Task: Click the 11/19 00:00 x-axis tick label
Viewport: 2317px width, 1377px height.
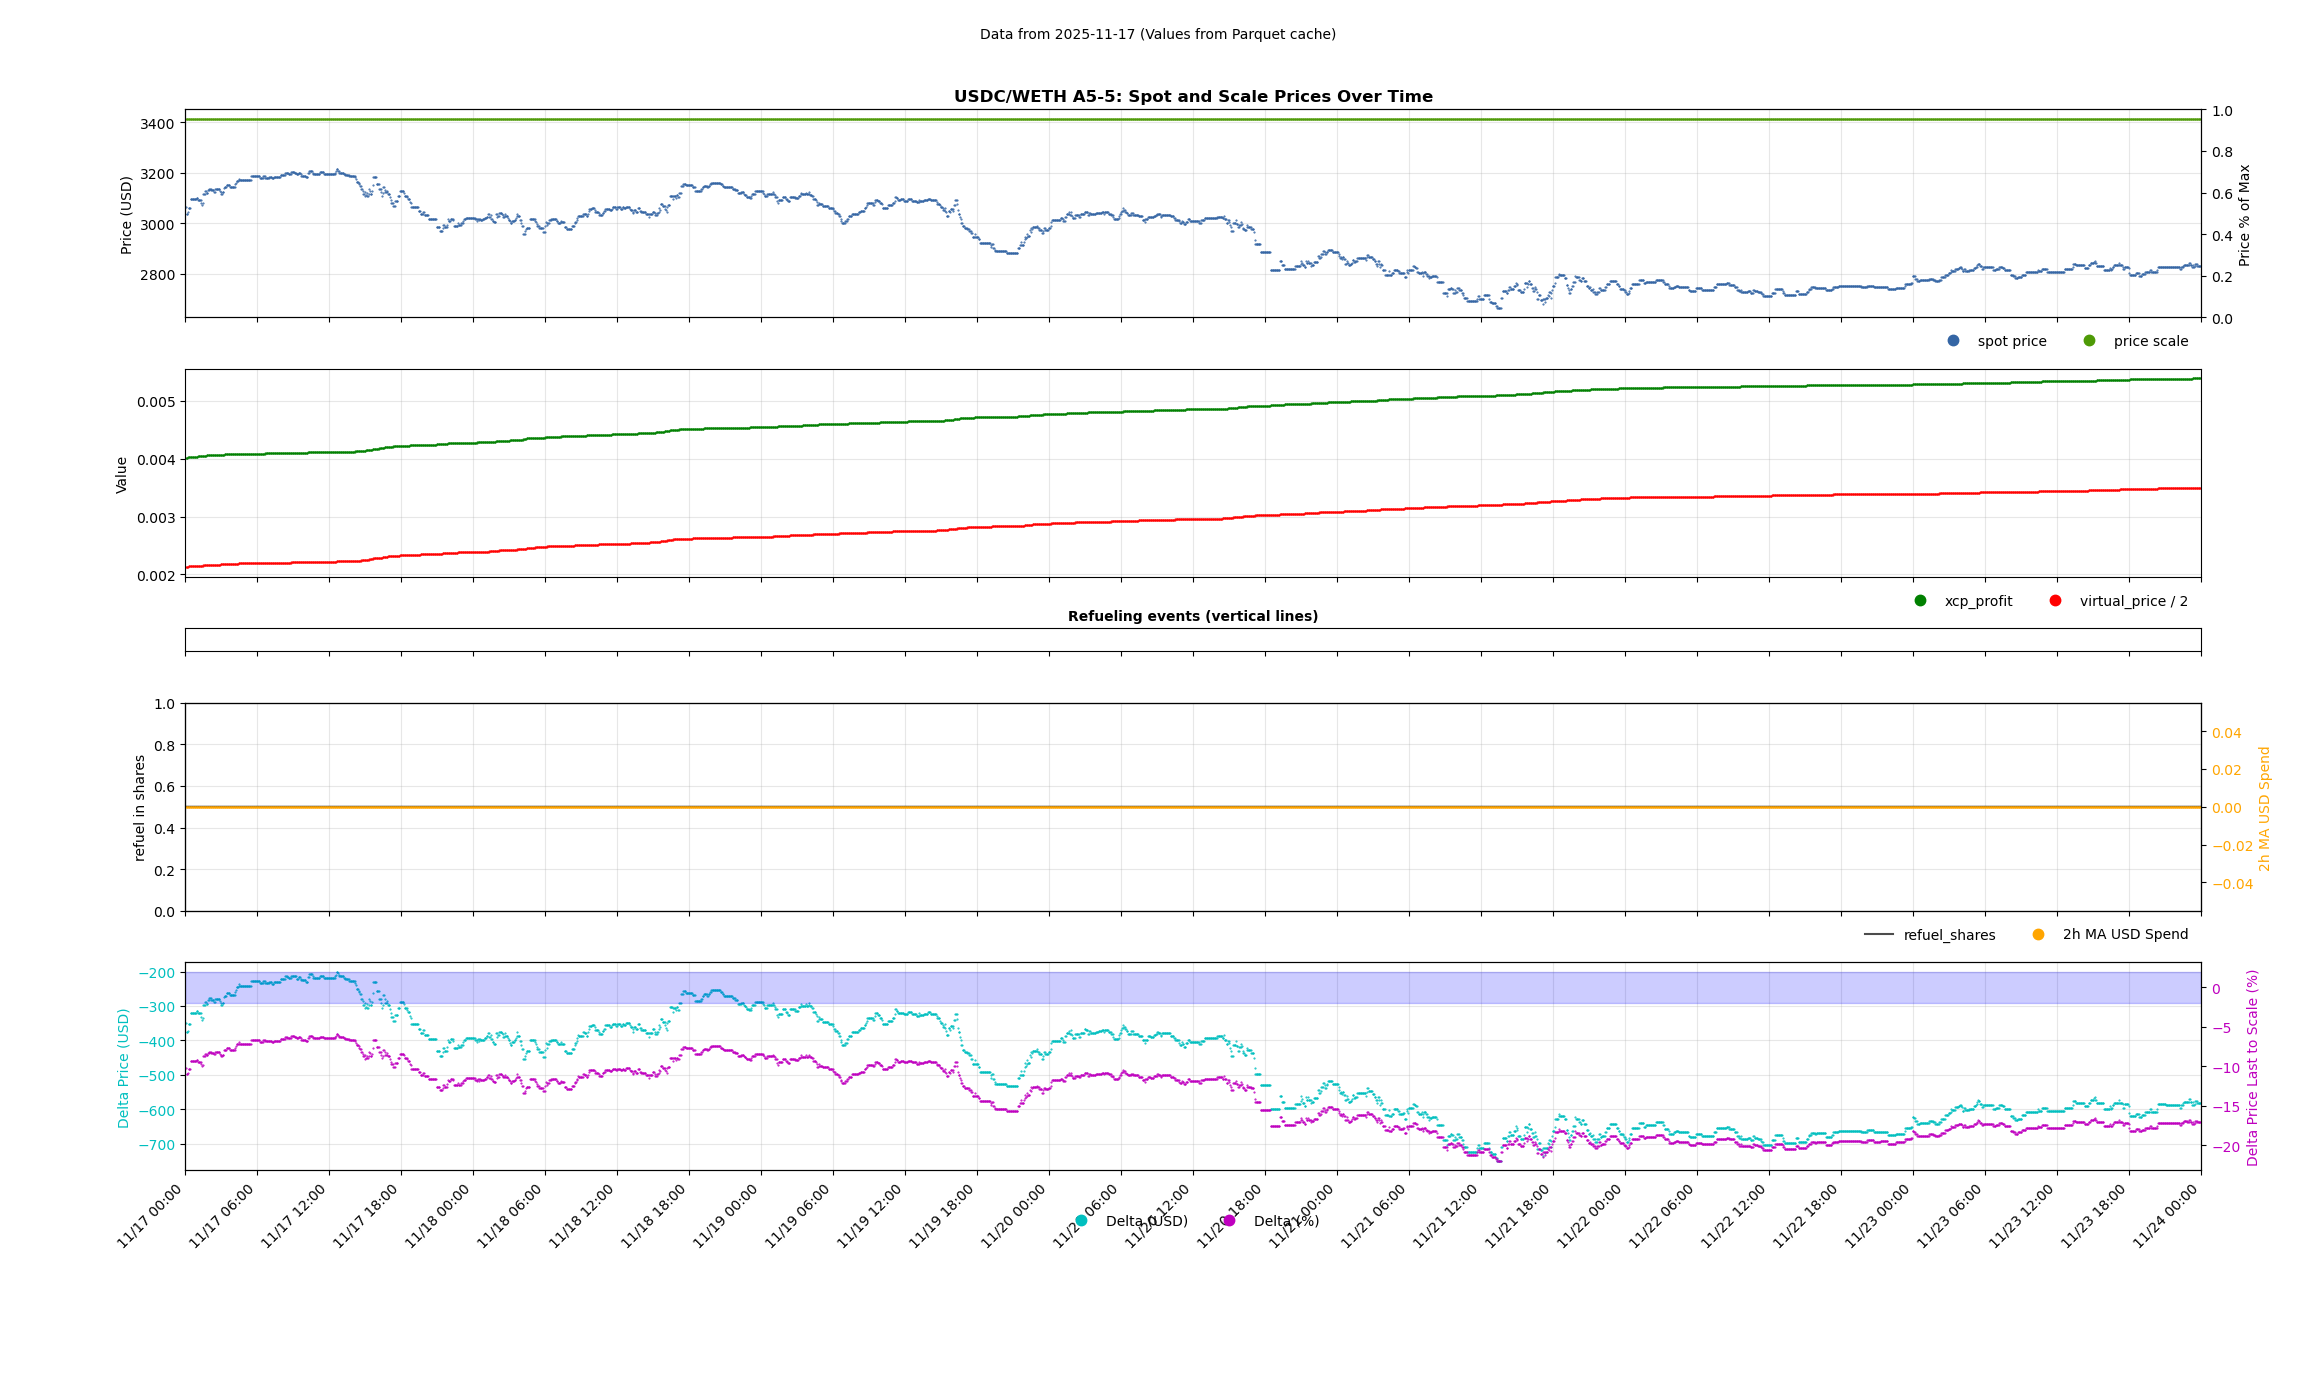Action: 726,1216
